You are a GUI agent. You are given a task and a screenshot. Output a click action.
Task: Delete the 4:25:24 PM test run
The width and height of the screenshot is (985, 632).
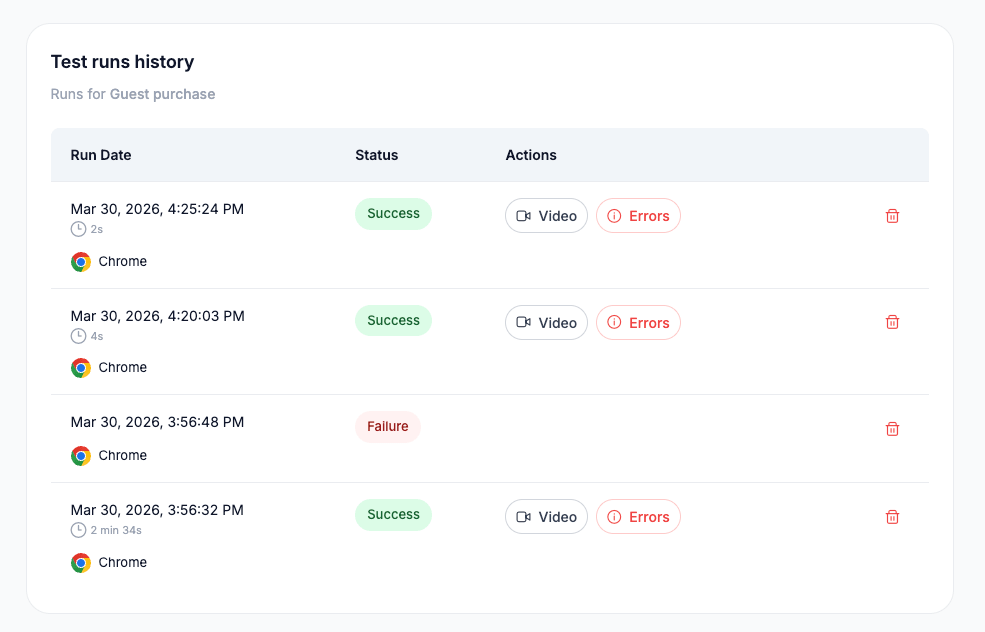pyautogui.click(x=892, y=216)
